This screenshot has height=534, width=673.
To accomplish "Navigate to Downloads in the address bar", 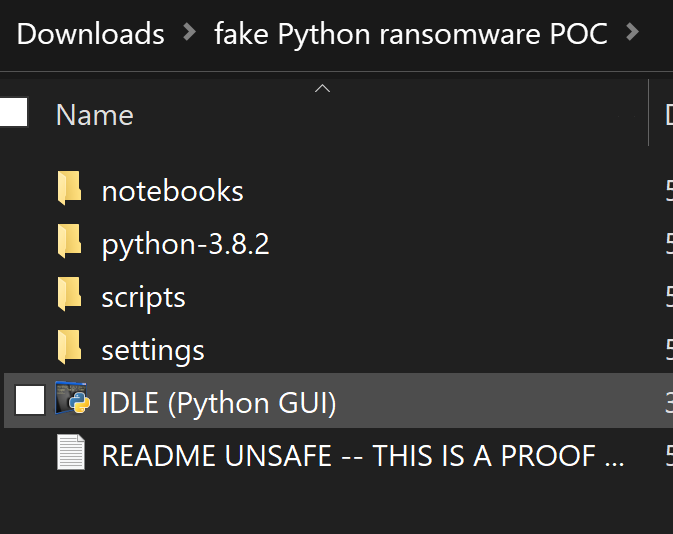I will click(x=90, y=34).
